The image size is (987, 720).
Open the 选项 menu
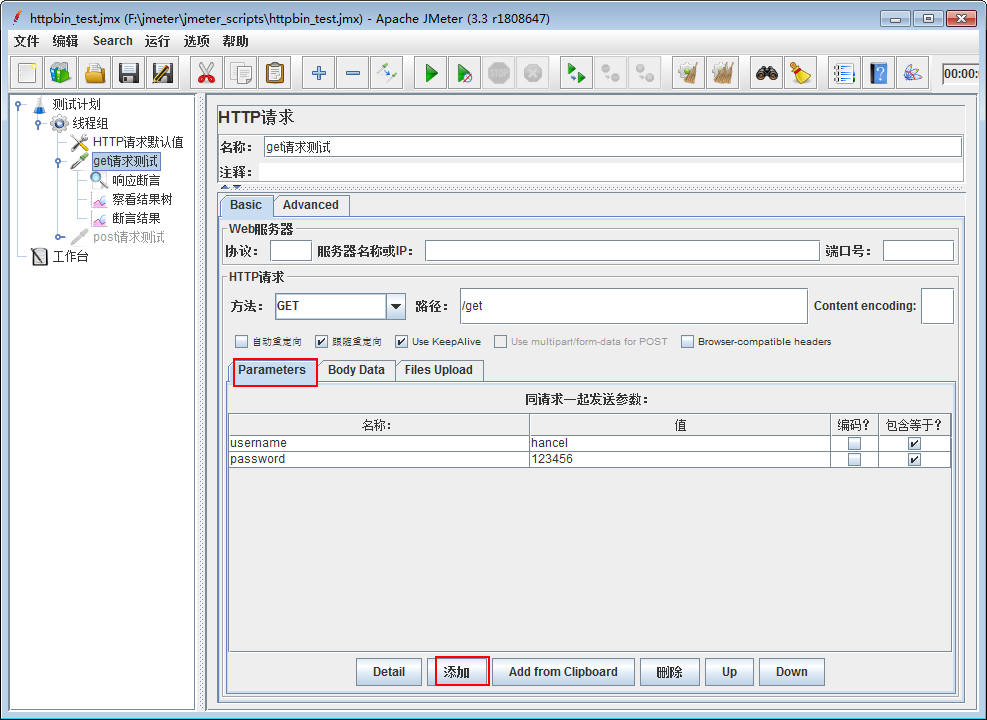coord(196,42)
